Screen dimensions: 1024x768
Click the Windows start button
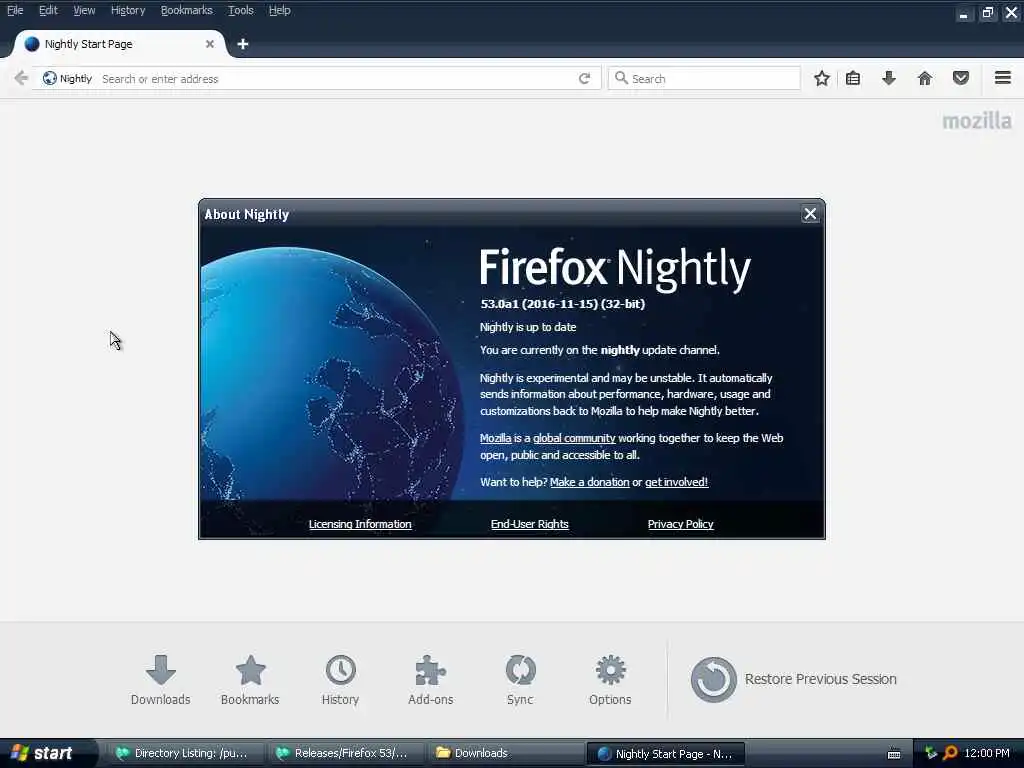pyautogui.click(x=48, y=753)
